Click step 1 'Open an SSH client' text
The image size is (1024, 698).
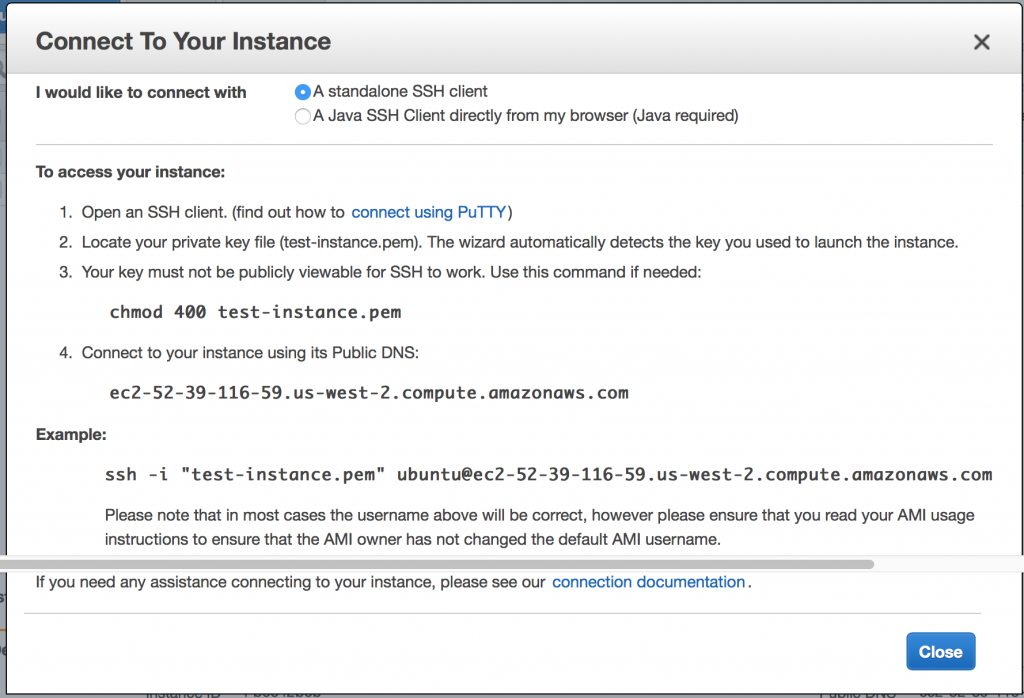[x=213, y=212]
